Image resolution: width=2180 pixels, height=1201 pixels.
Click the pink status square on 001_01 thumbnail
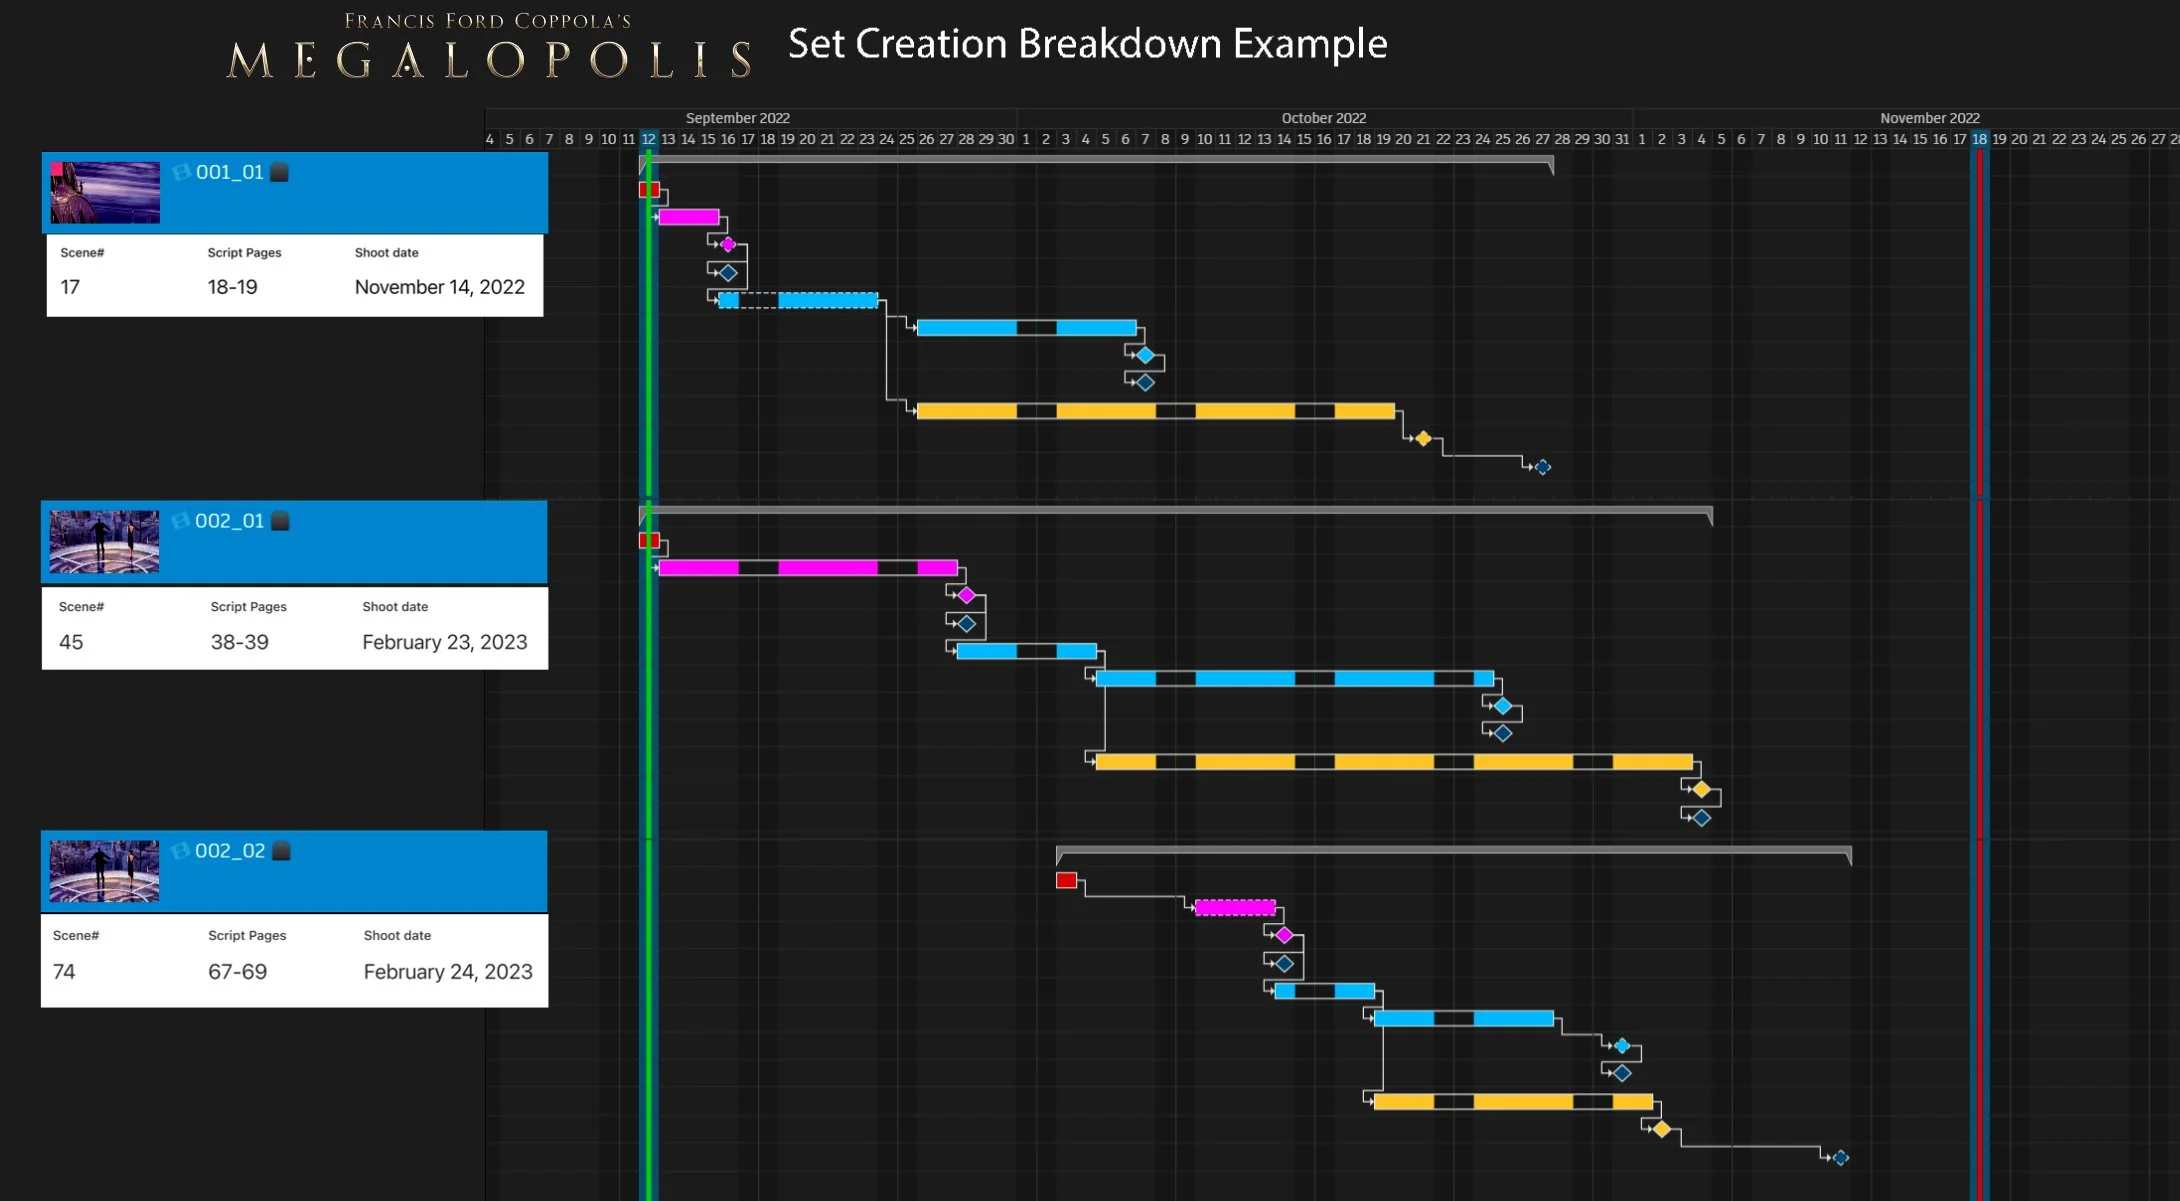coord(57,169)
